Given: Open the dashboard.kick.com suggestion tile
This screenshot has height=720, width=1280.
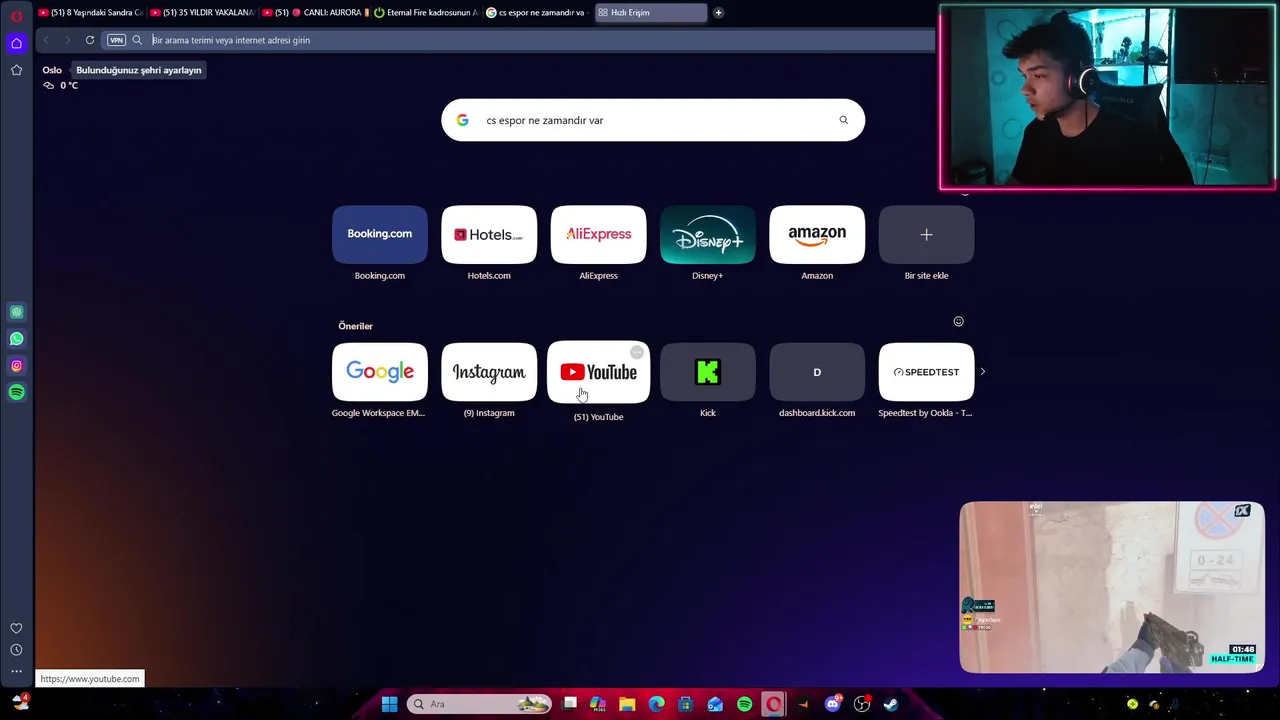Looking at the screenshot, I should [817, 372].
